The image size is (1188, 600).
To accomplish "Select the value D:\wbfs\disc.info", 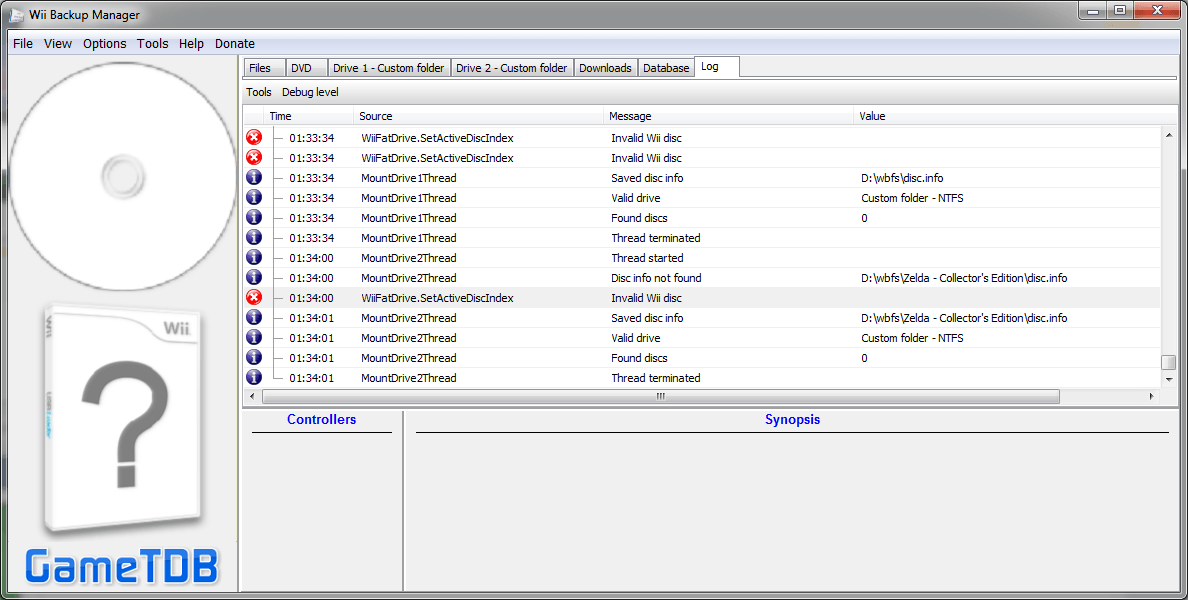I will click(x=902, y=178).
